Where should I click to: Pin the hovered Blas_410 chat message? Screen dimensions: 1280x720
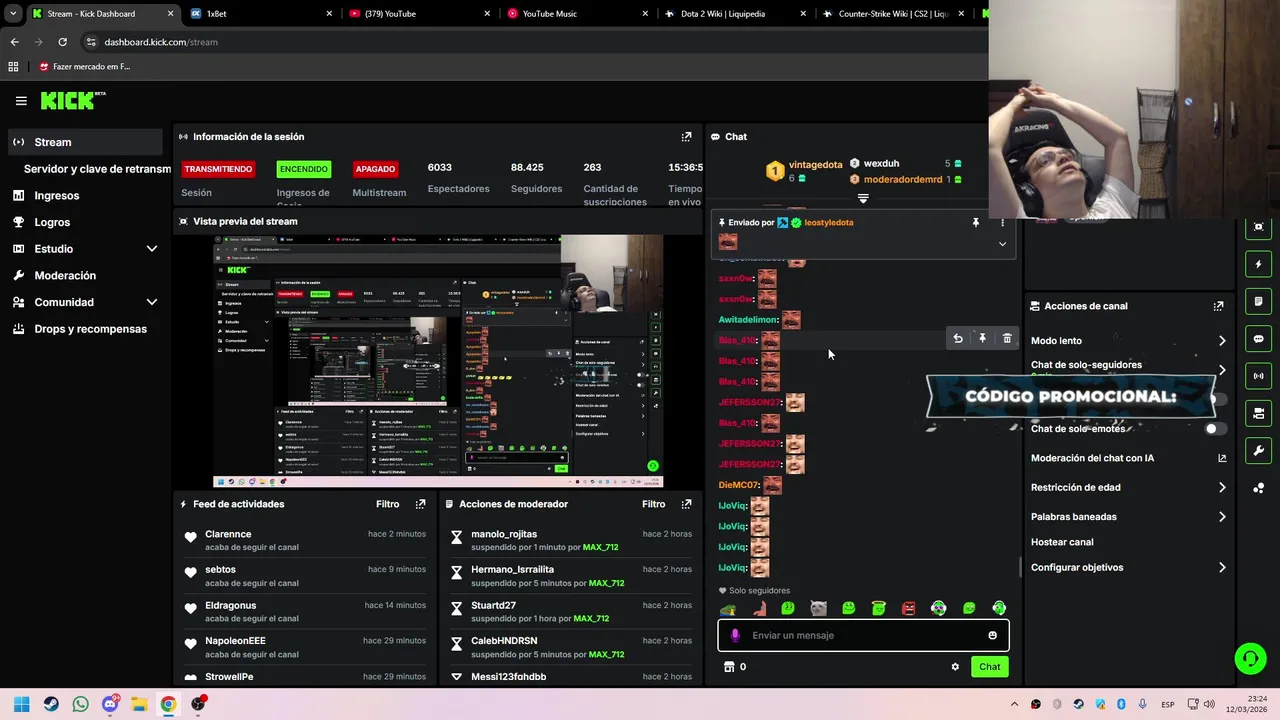click(x=982, y=339)
